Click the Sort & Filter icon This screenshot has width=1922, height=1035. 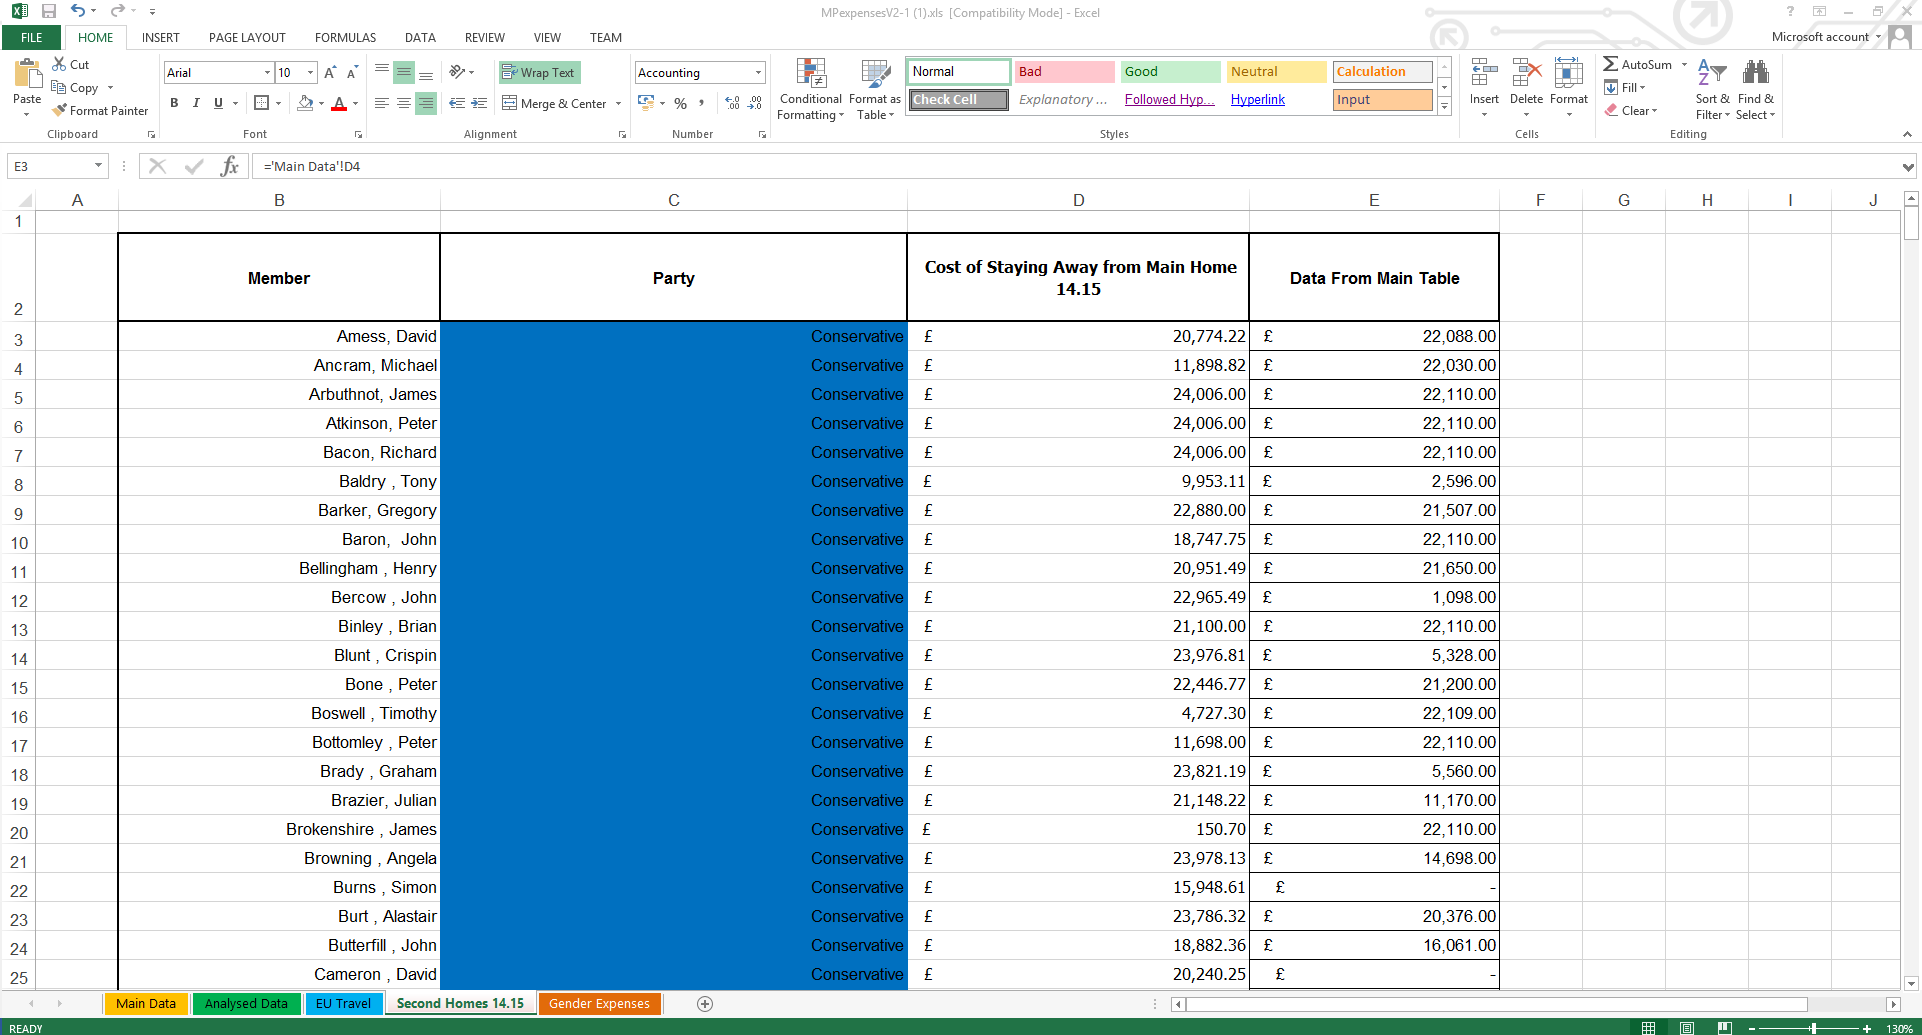click(x=1712, y=74)
